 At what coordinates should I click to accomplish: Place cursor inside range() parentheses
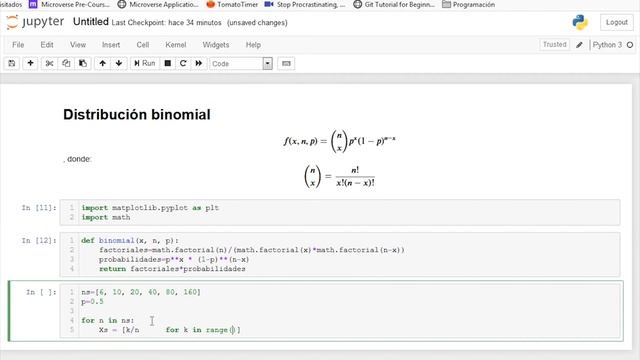point(233,330)
